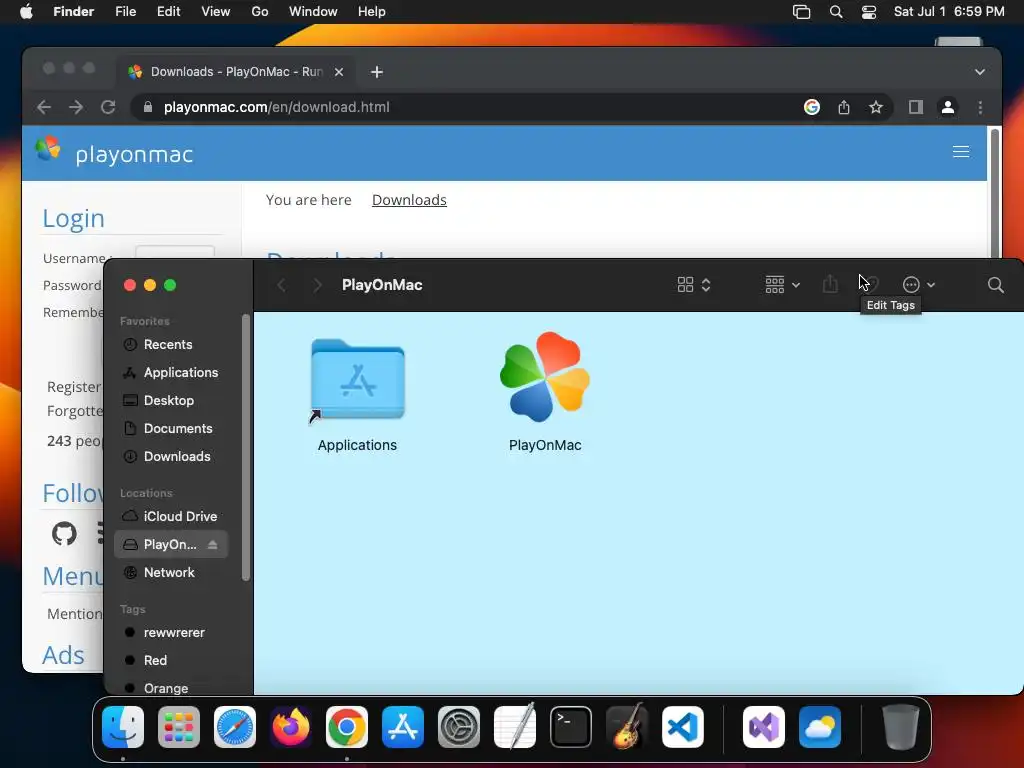Screen dimensions: 1024x768
Task: Select Network in Finder sidebar
Action: click(172, 572)
